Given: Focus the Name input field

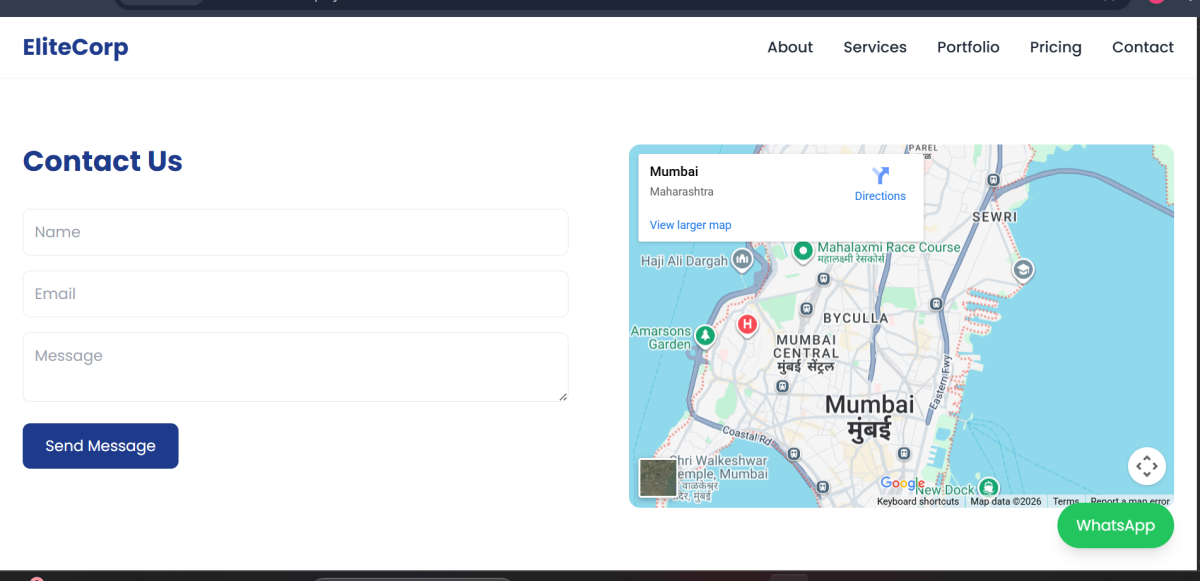Looking at the screenshot, I should (x=295, y=232).
